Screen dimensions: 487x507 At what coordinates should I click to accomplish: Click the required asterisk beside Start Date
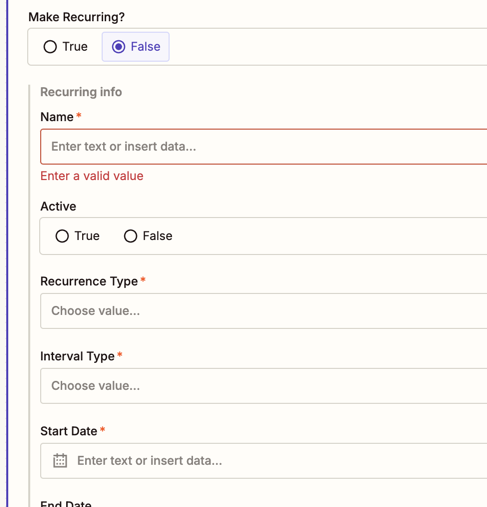(102, 429)
